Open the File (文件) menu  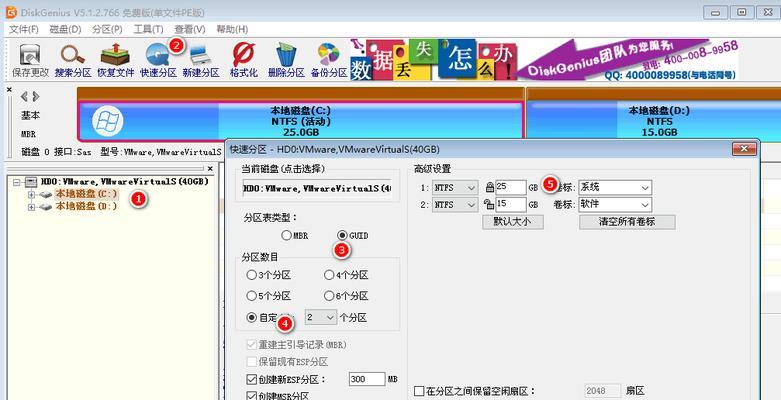(x=23, y=29)
